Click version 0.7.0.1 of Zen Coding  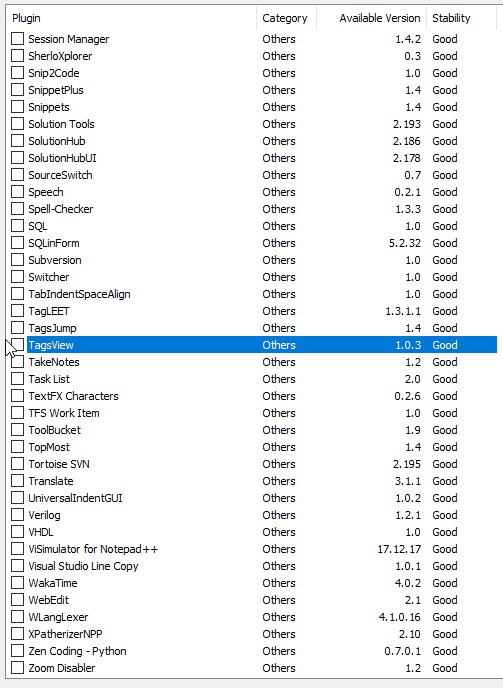pos(402,651)
